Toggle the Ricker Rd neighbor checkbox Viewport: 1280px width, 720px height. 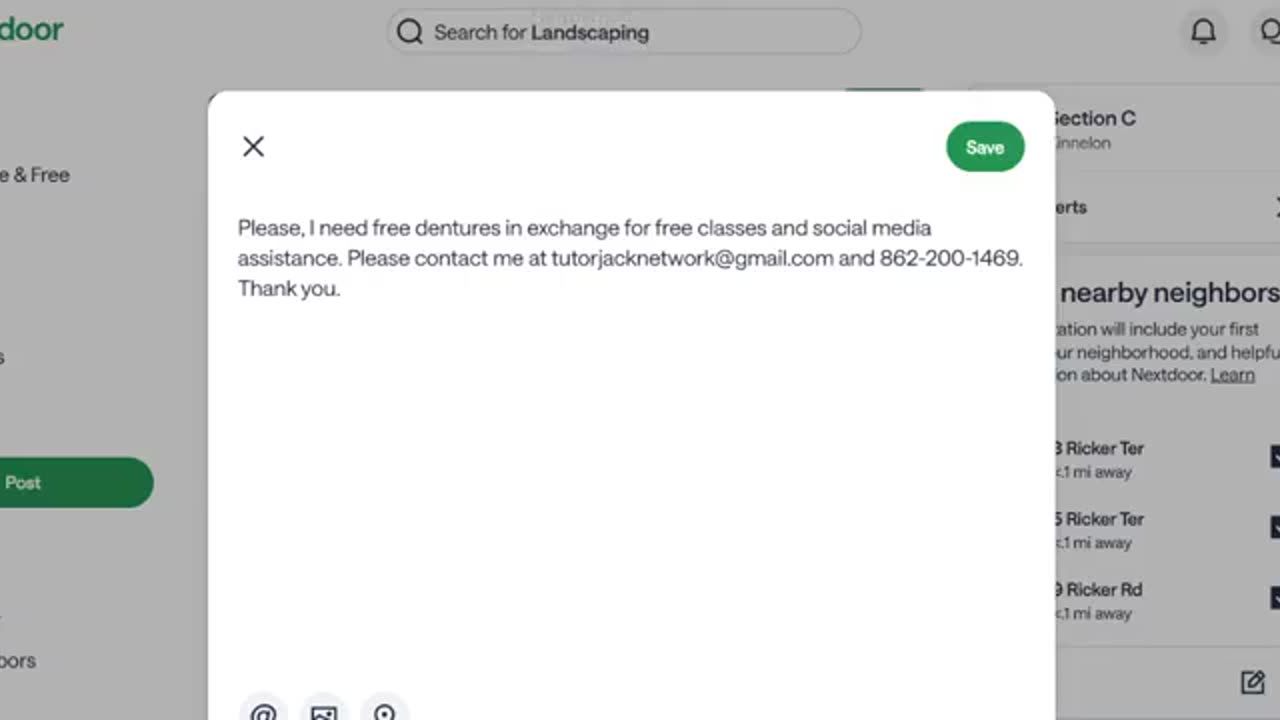pos(1274,598)
